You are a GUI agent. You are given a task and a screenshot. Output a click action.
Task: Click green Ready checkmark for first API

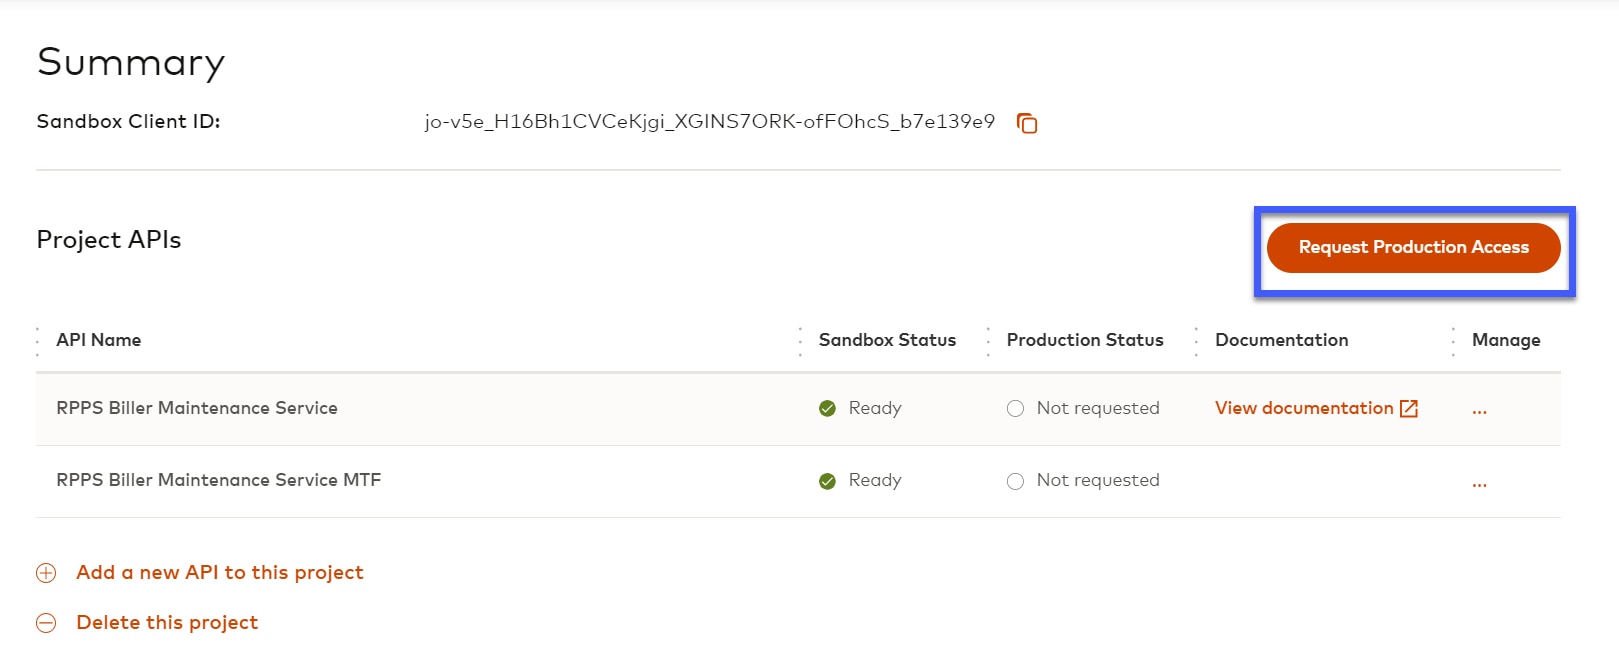point(827,408)
